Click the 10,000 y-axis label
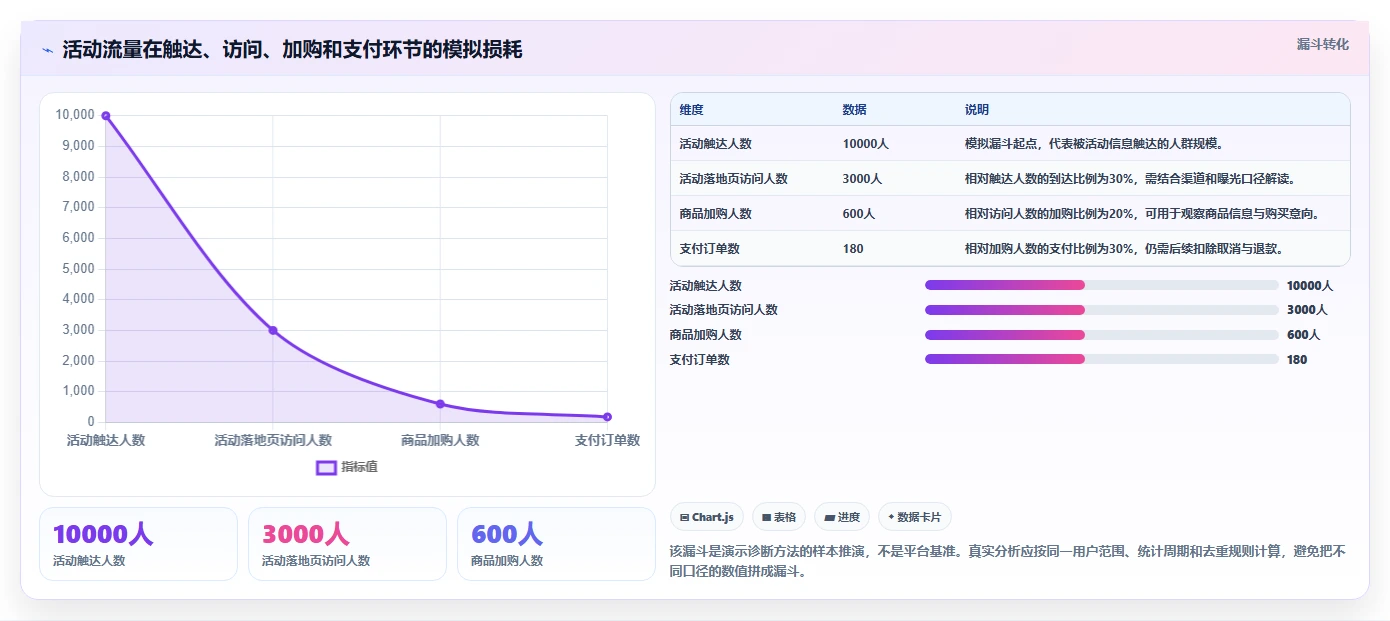This screenshot has height=621, width=1390. click(x=75, y=115)
